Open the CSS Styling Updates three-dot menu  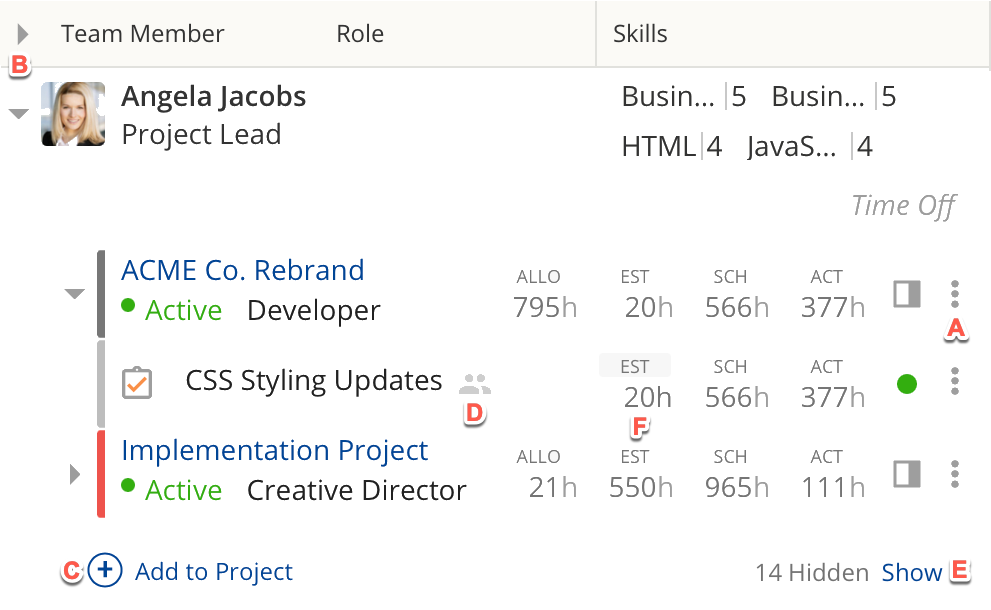click(x=955, y=381)
